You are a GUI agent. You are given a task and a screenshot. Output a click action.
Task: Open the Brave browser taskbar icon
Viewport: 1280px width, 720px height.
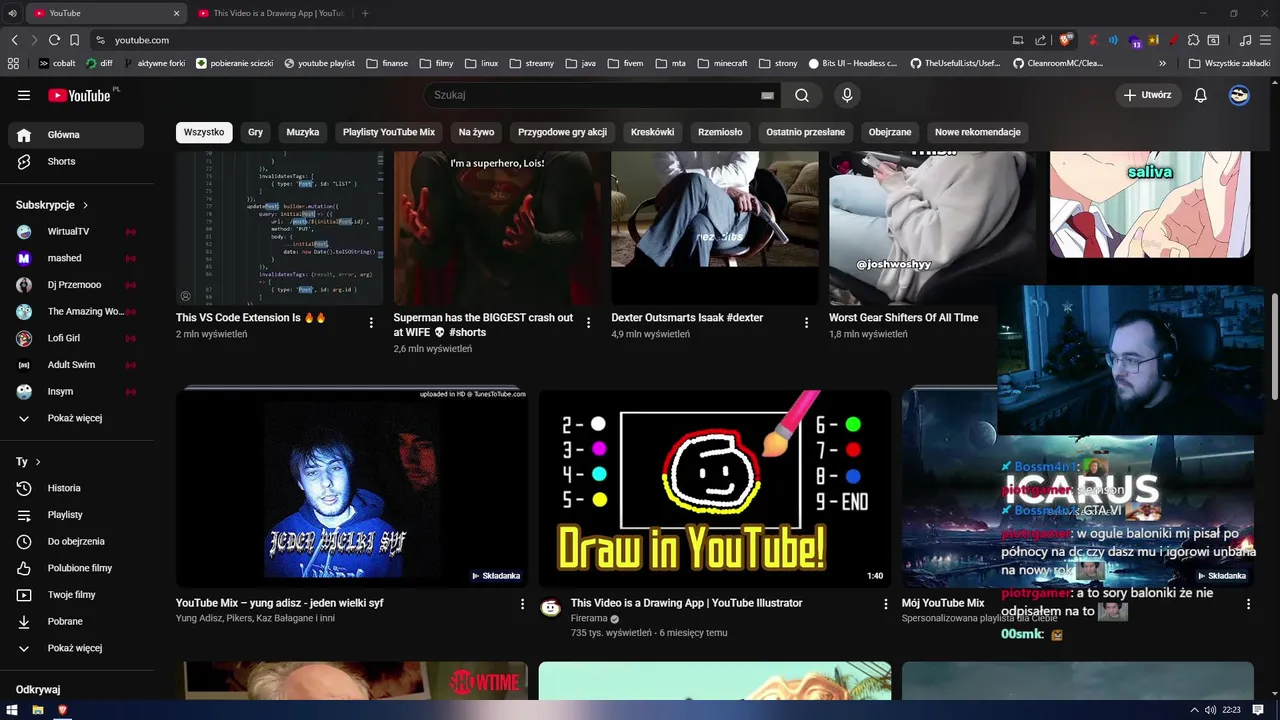(63, 710)
